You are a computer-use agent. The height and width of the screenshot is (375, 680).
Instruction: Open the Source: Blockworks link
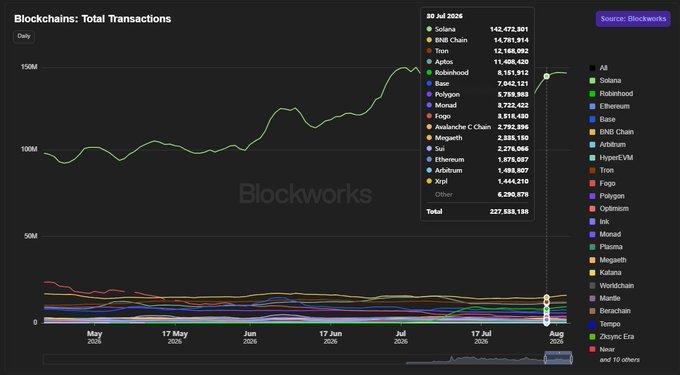633,19
